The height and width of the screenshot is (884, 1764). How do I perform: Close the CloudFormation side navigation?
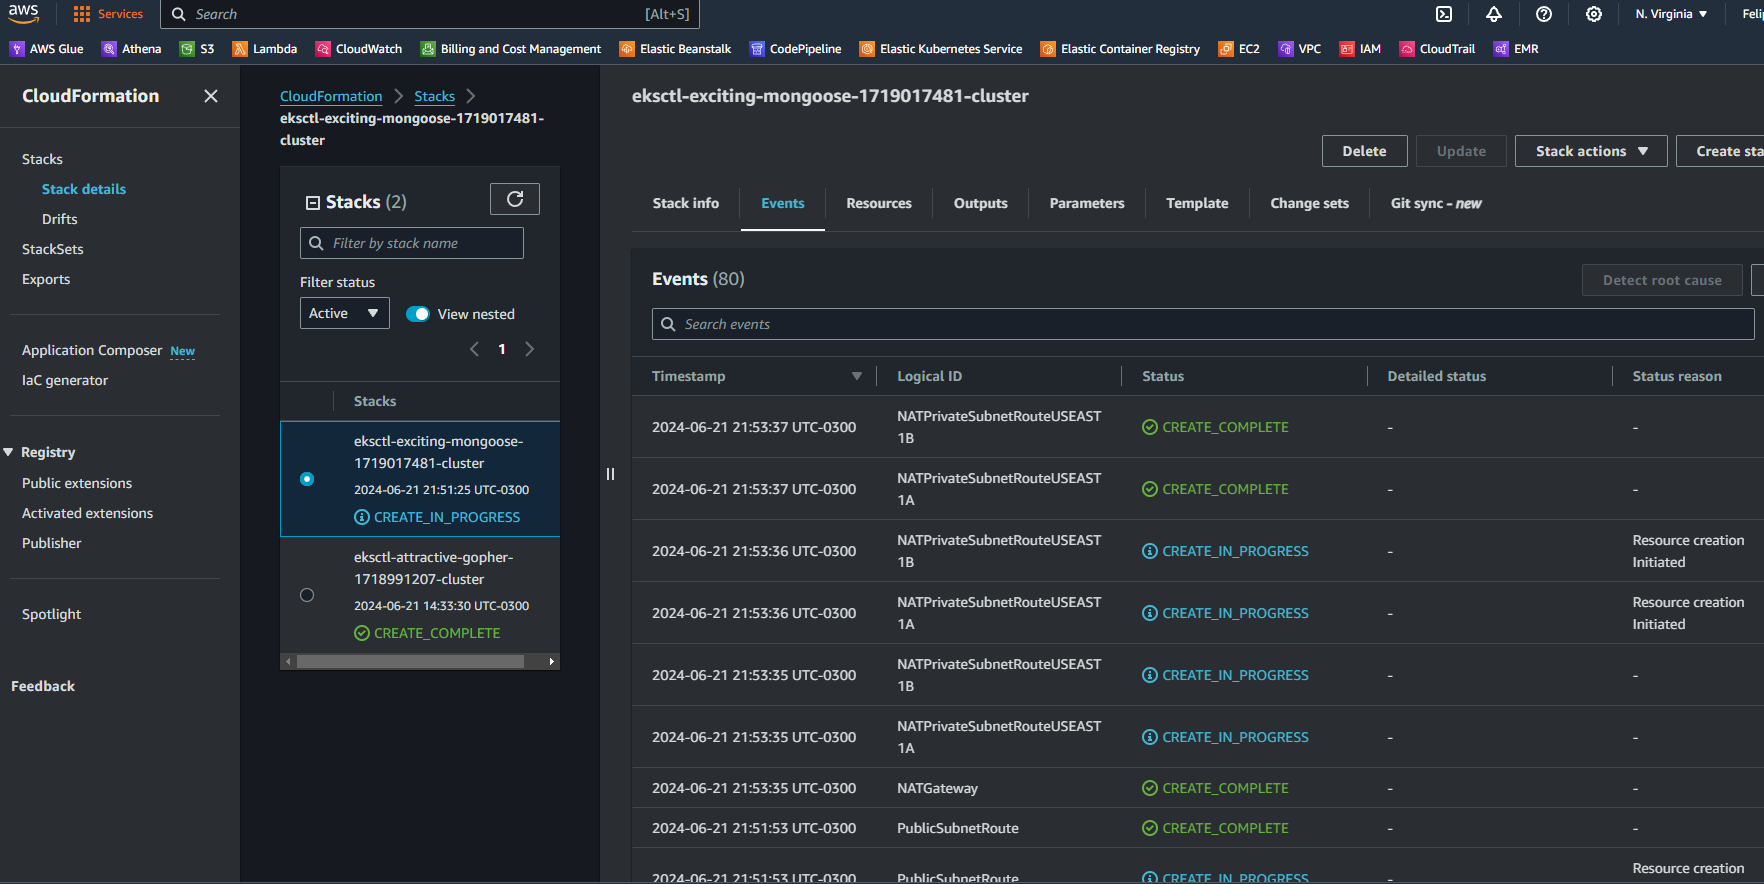pos(211,96)
